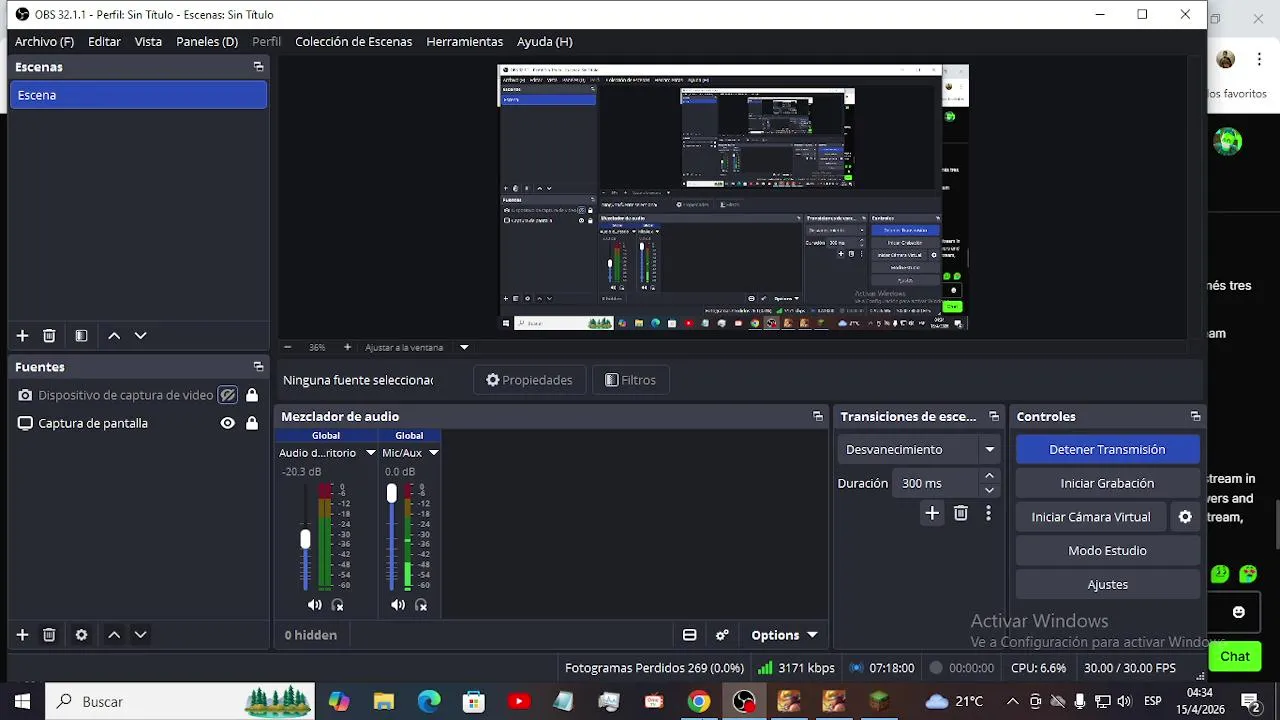Open advanced audio properties gear in mixer

coord(722,635)
